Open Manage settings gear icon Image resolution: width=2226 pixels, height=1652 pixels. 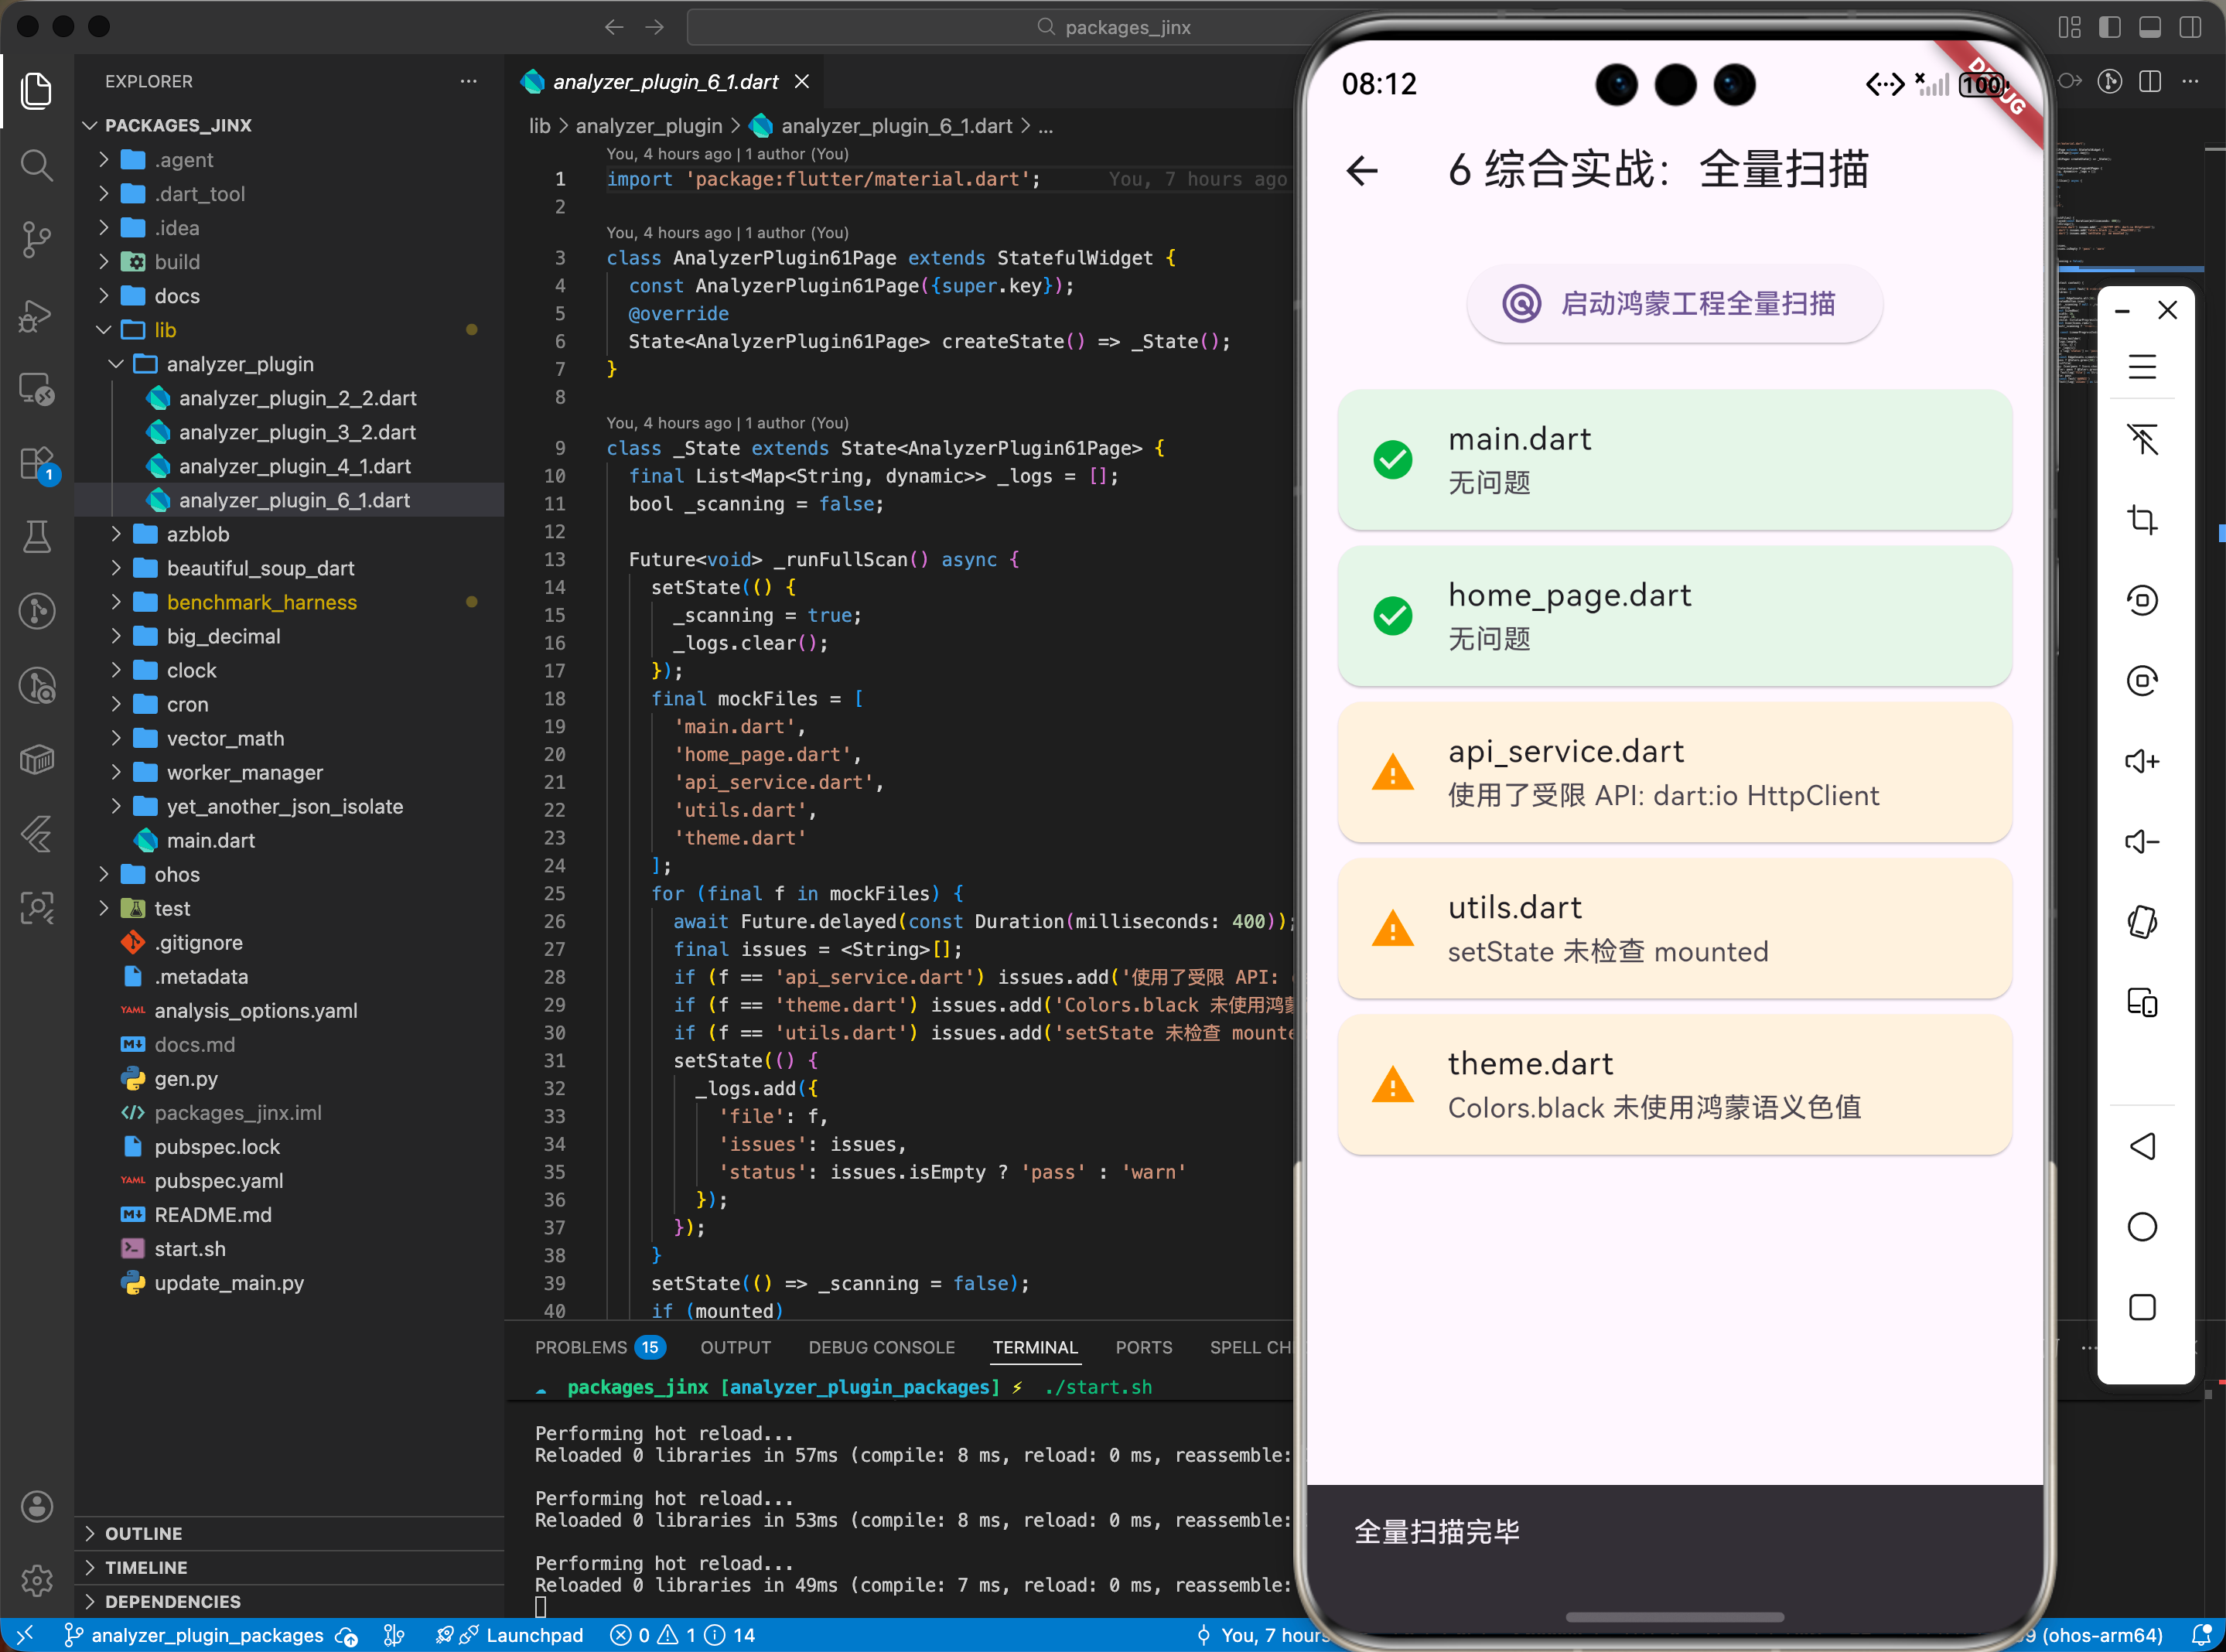point(37,1580)
